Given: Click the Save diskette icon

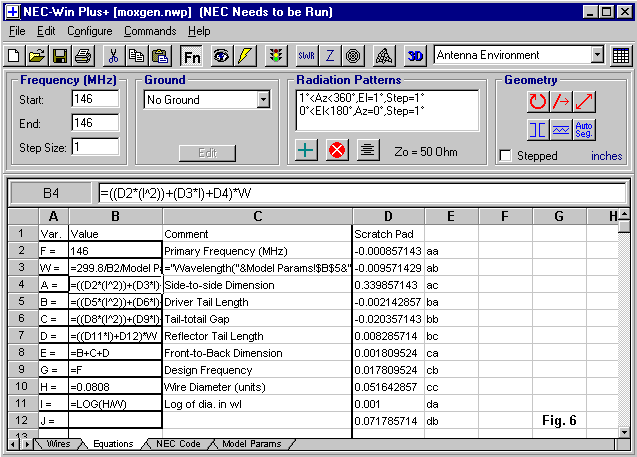Looking at the screenshot, I should tap(59, 55).
